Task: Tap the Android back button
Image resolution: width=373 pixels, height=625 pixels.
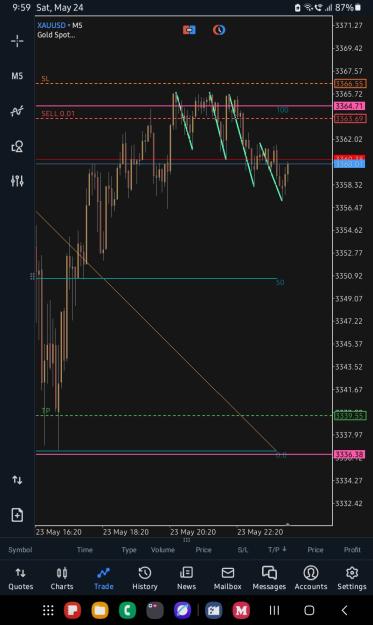Action: pyautogui.click(x=345, y=610)
